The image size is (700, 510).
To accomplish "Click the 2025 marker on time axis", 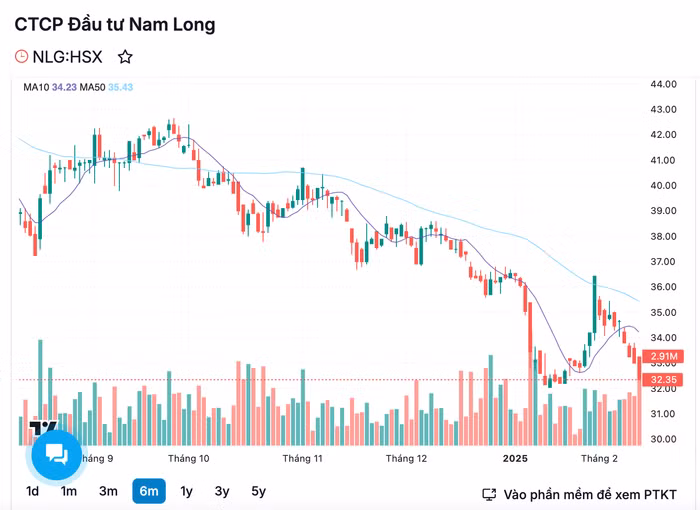I will coord(515,459).
